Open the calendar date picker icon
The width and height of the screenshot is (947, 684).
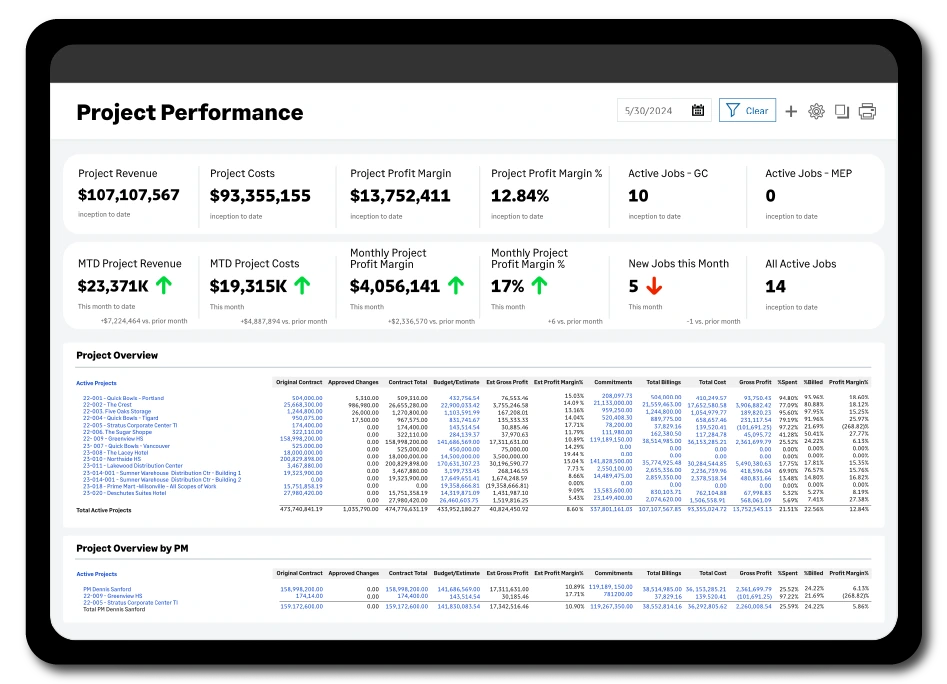pyautogui.click(x=698, y=110)
